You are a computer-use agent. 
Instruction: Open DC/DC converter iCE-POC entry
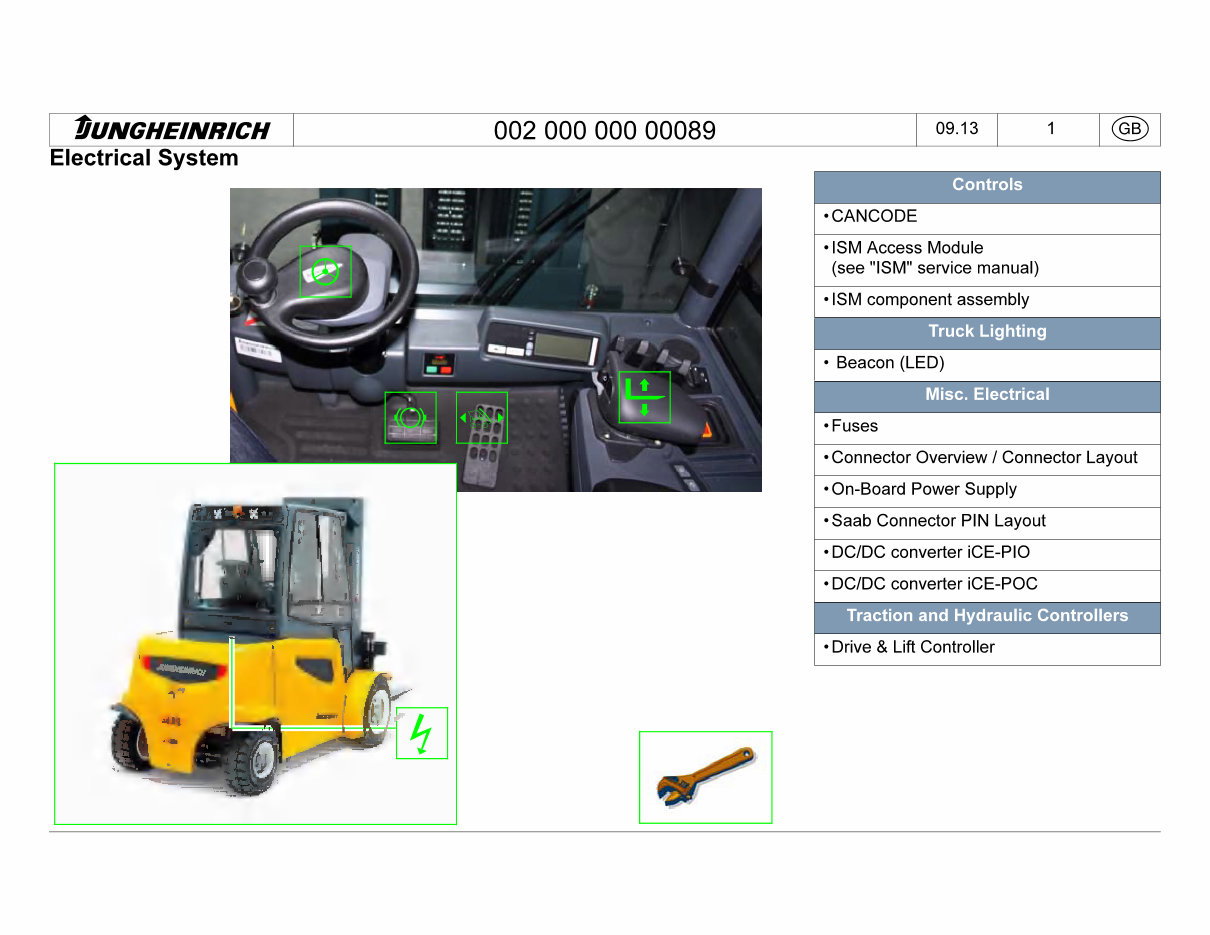click(987, 586)
